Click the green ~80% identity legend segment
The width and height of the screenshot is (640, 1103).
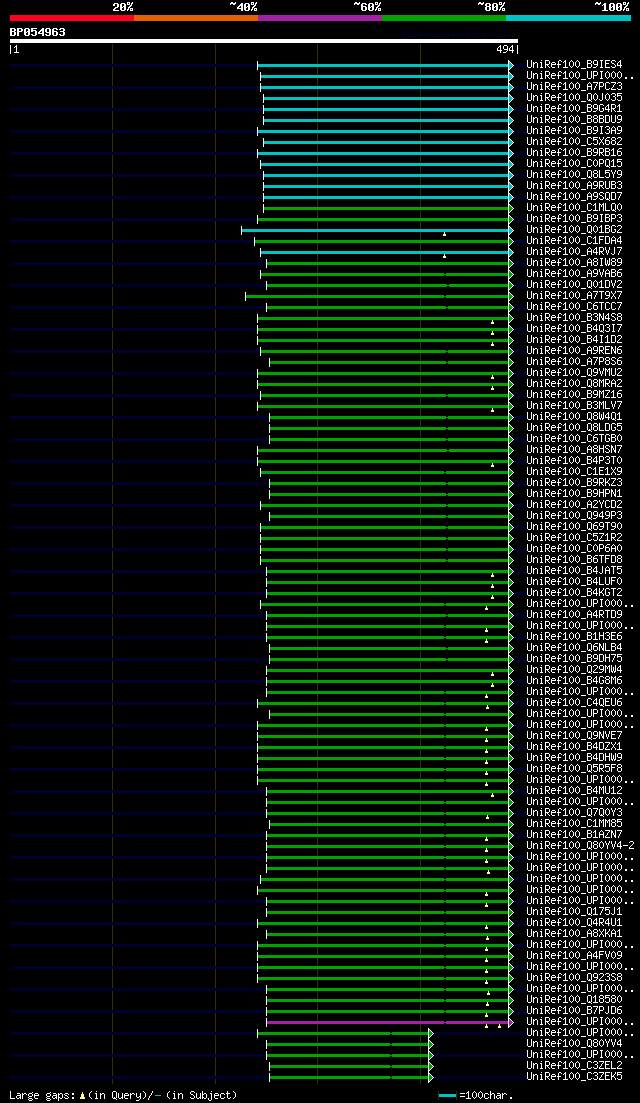(444, 18)
